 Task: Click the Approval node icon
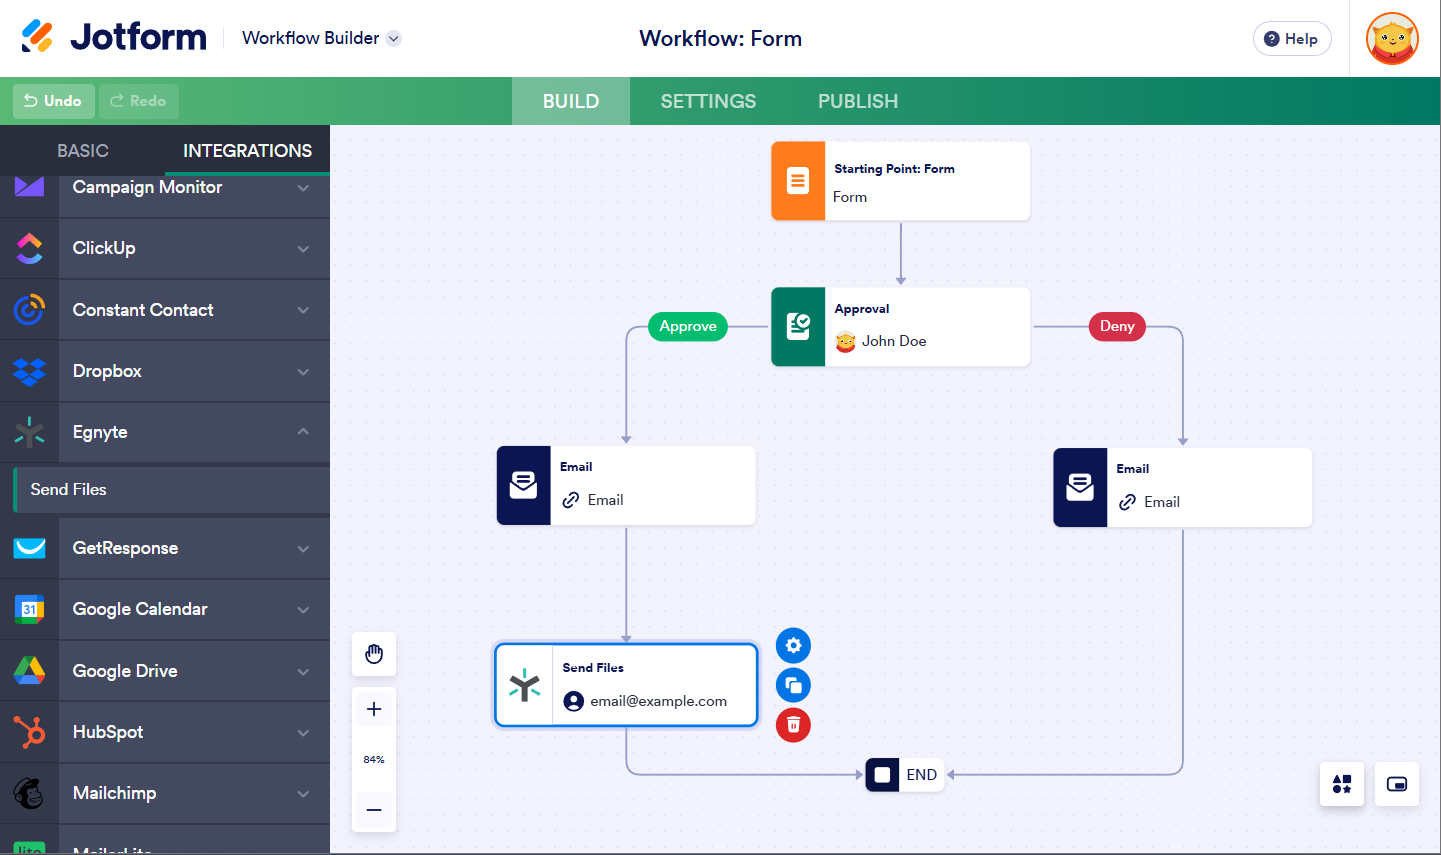[x=798, y=327]
